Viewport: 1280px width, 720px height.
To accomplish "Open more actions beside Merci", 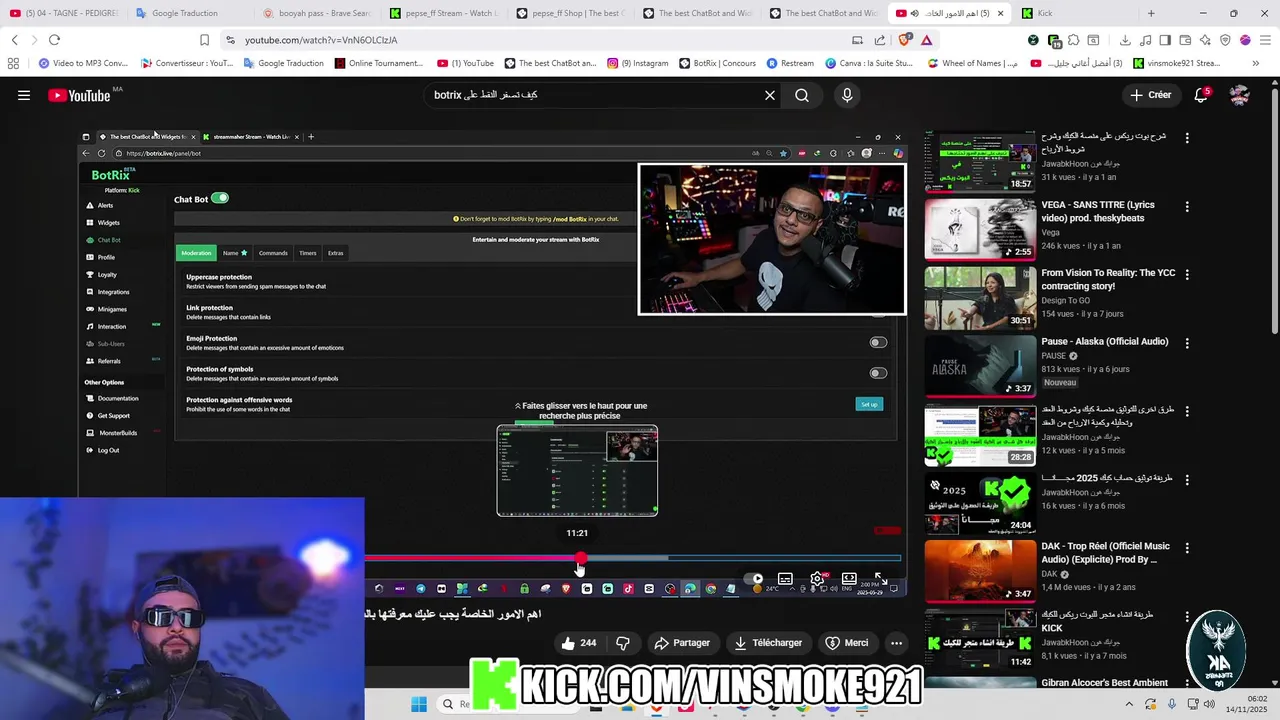I will 896,643.
